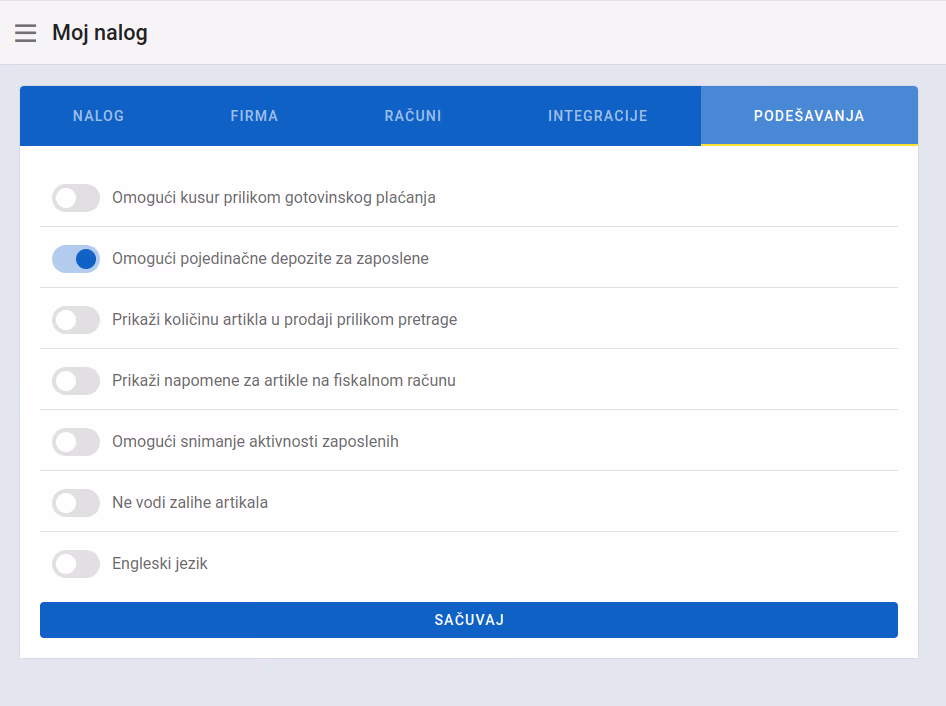The height and width of the screenshot is (706, 946).
Task: Click the 'Omogući snimanje aktivnosti zaposlenih' label
Action: (x=255, y=442)
